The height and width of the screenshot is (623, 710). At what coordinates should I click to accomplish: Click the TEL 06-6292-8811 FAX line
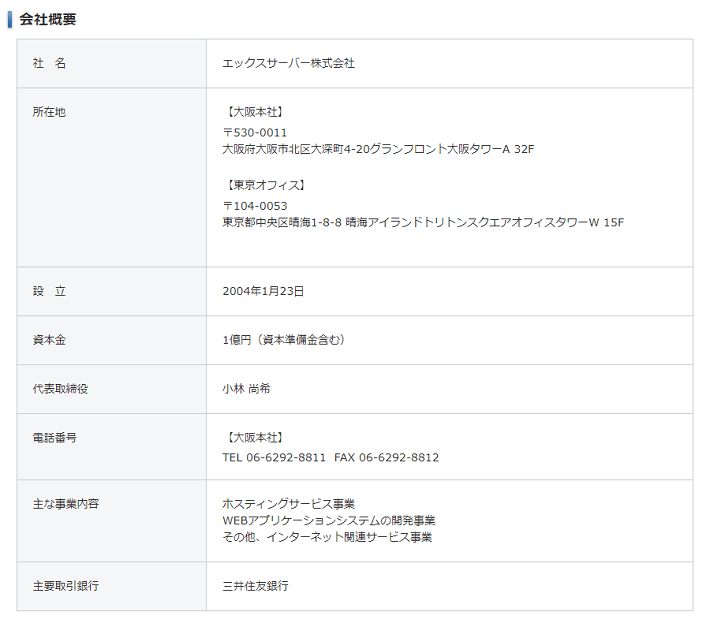pyautogui.click(x=331, y=458)
